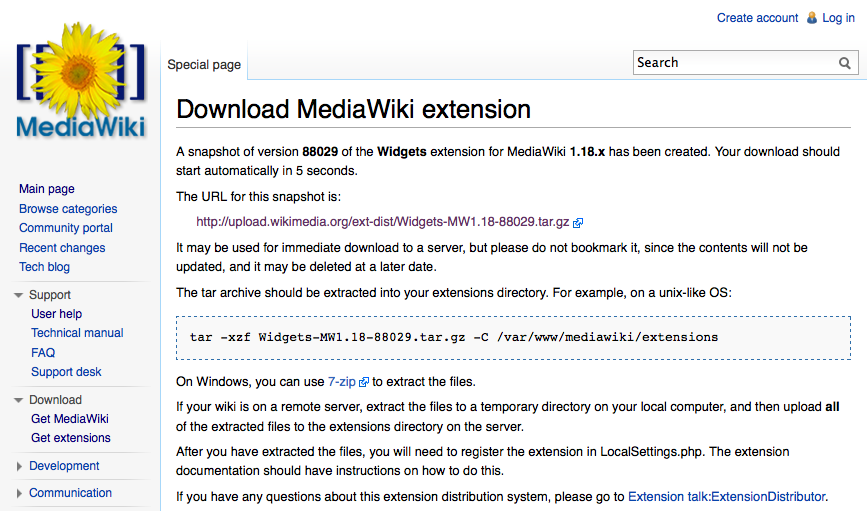
Task: Click the magnifying glass search icon
Action: pyautogui.click(x=845, y=63)
